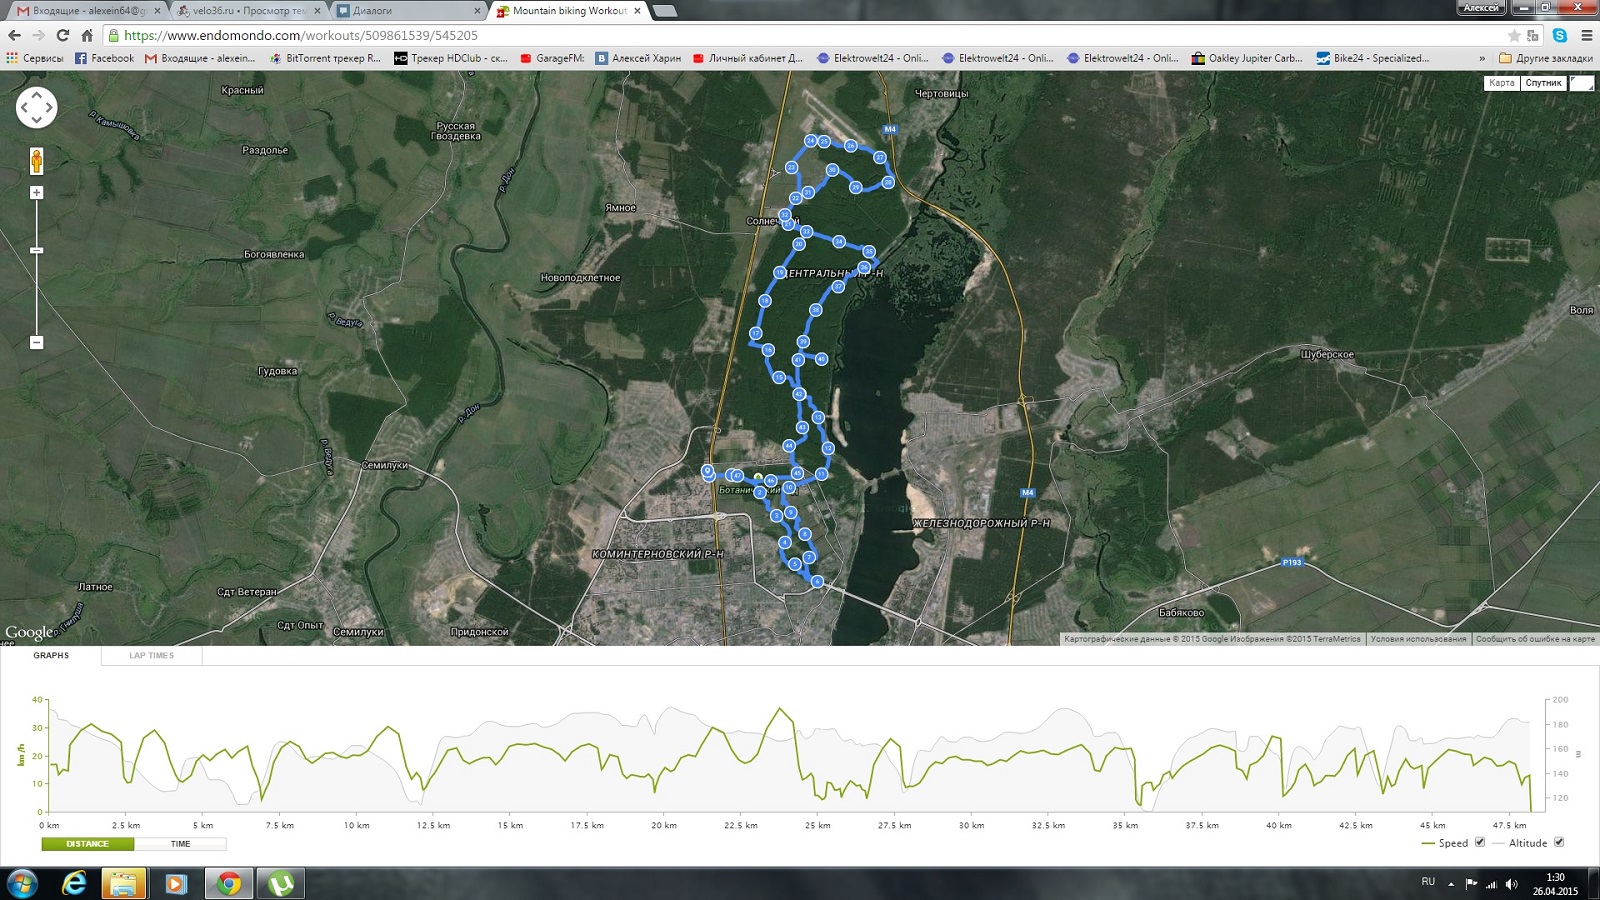Screen dimensions: 1600x900
Task: Open the Другие закладки bookmarks folder
Action: (x=1545, y=58)
